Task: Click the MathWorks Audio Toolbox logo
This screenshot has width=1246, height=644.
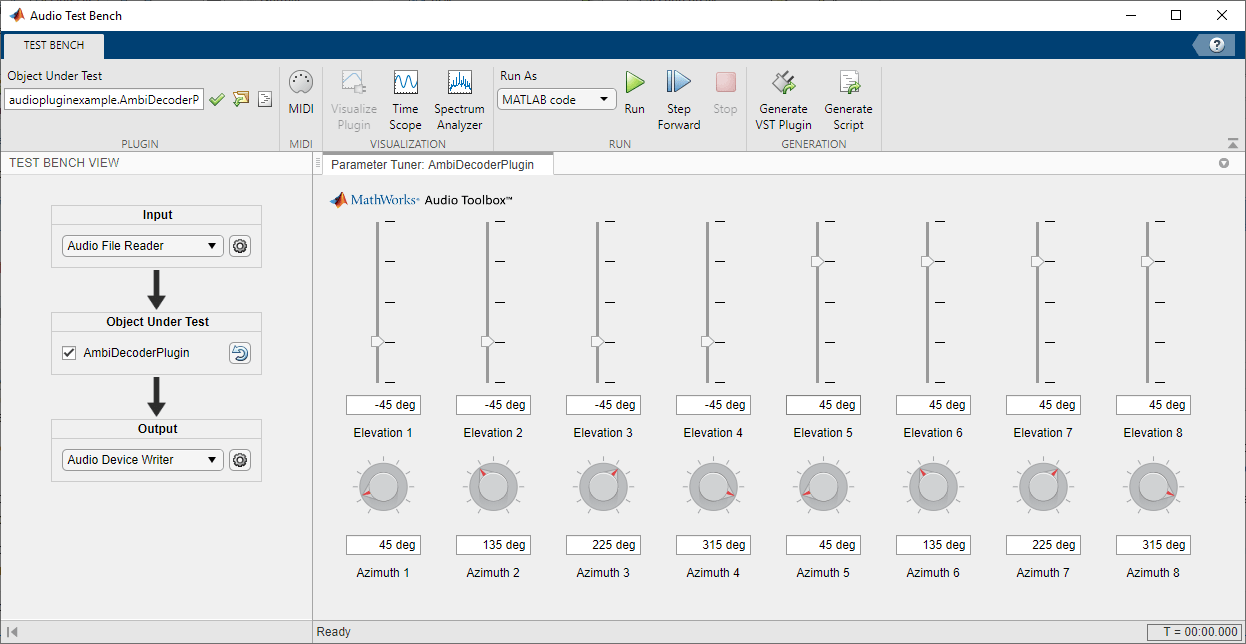Action: [x=421, y=200]
